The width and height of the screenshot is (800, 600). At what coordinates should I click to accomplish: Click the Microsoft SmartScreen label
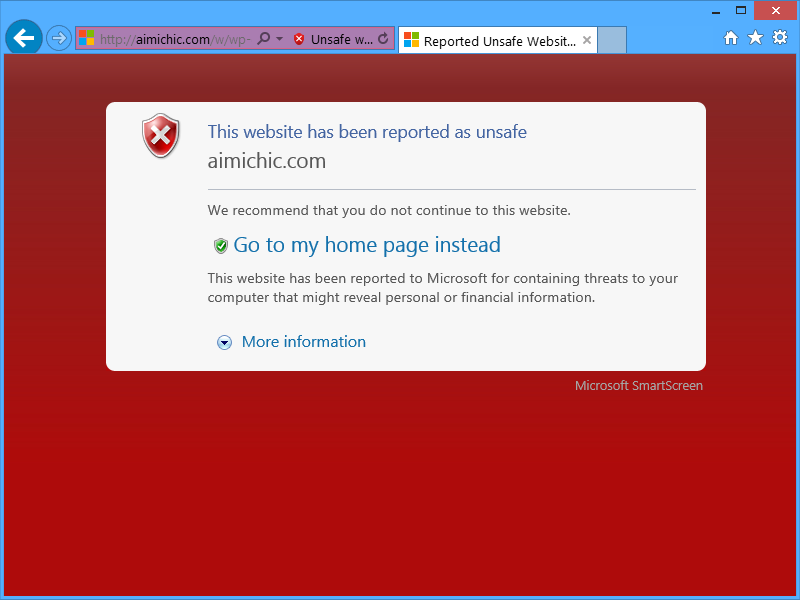[x=639, y=386]
